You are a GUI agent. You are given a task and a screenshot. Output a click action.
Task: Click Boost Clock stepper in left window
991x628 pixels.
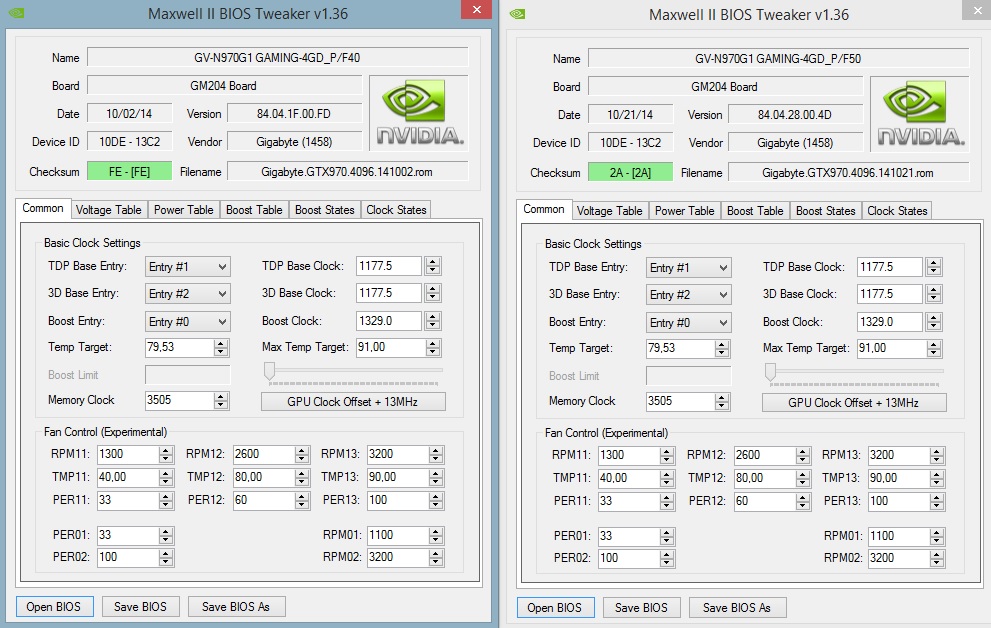point(432,321)
